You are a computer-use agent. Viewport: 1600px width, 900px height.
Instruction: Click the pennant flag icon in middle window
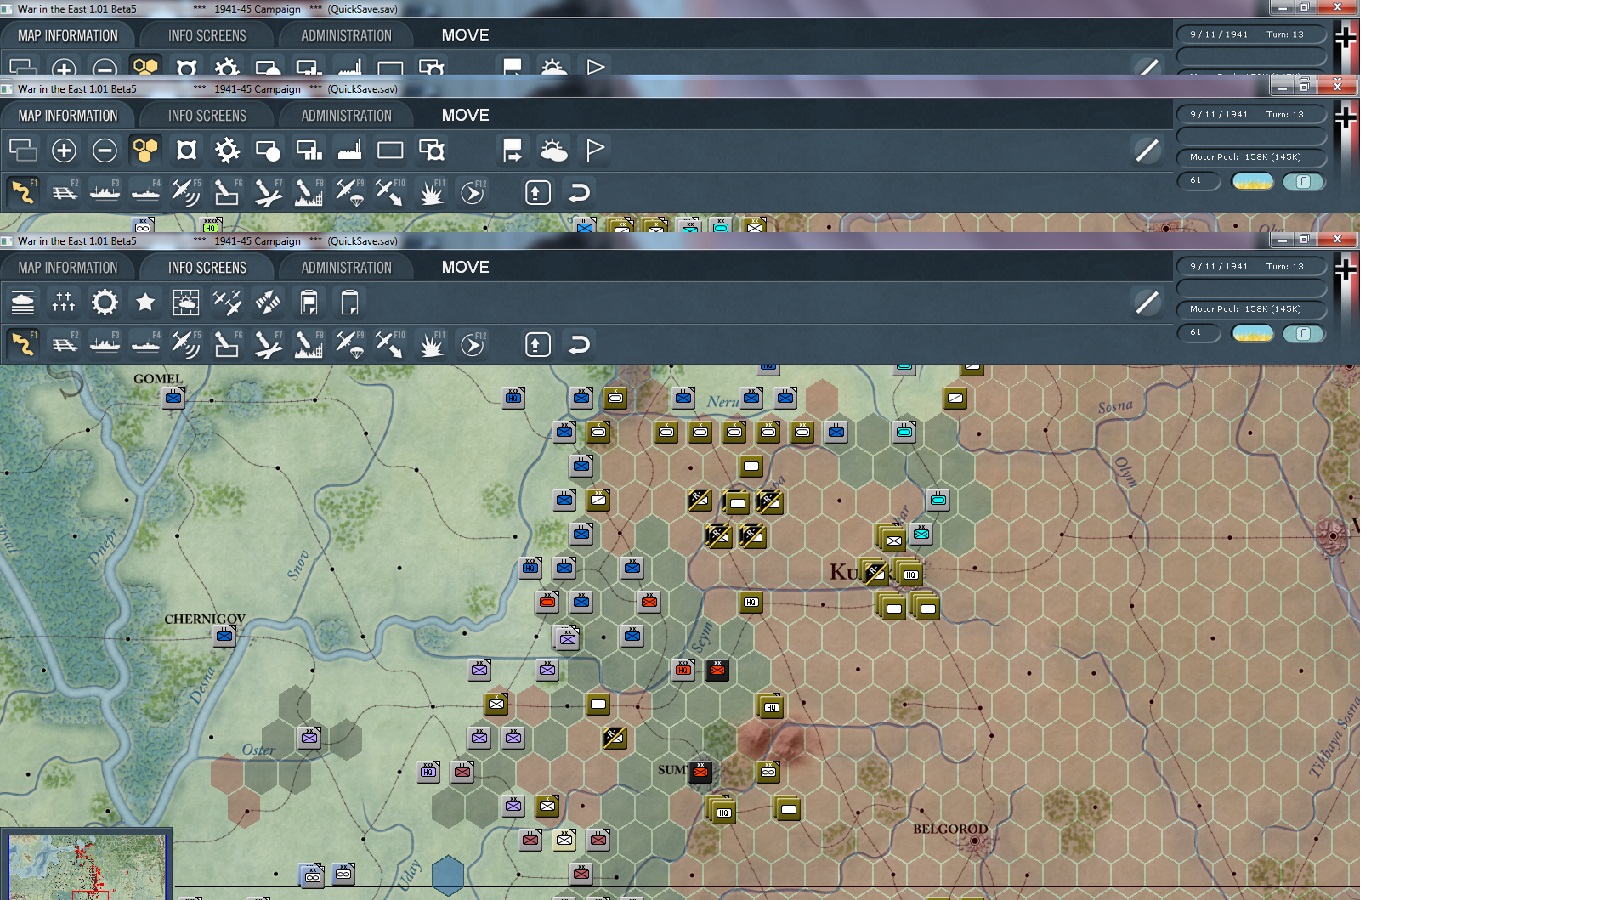pos(595,150)
